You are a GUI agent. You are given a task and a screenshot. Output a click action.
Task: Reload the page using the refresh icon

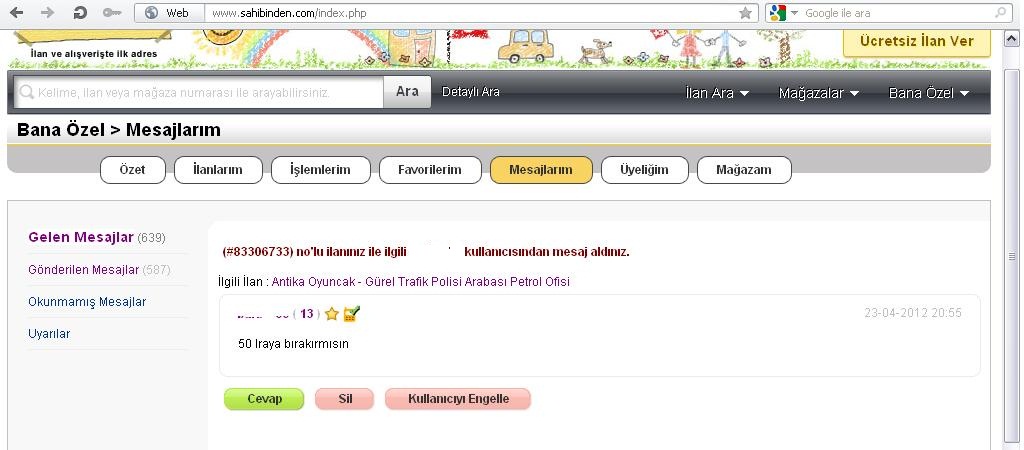(x=80, y=12)
